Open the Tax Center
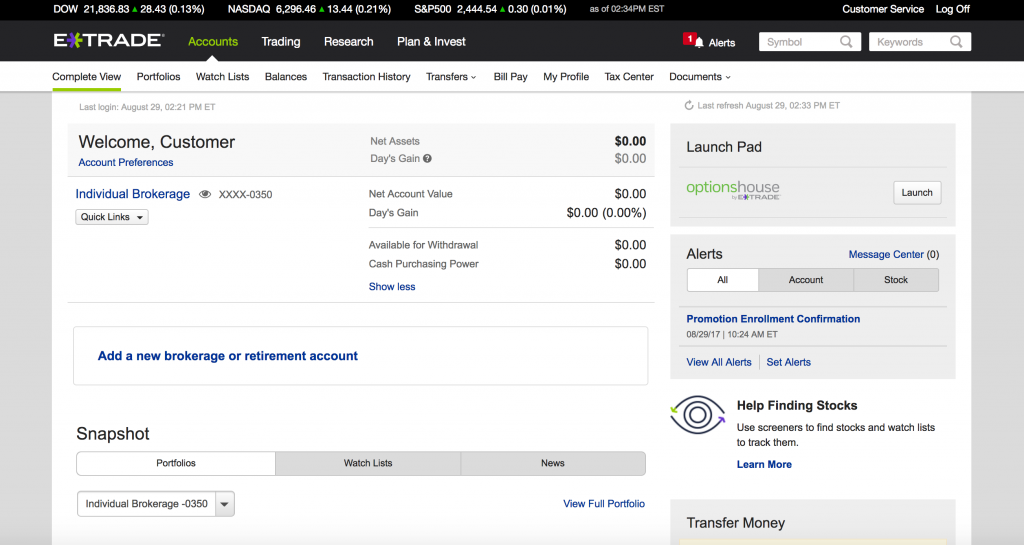Screen dimensions: 1024x545 point(629,76)
